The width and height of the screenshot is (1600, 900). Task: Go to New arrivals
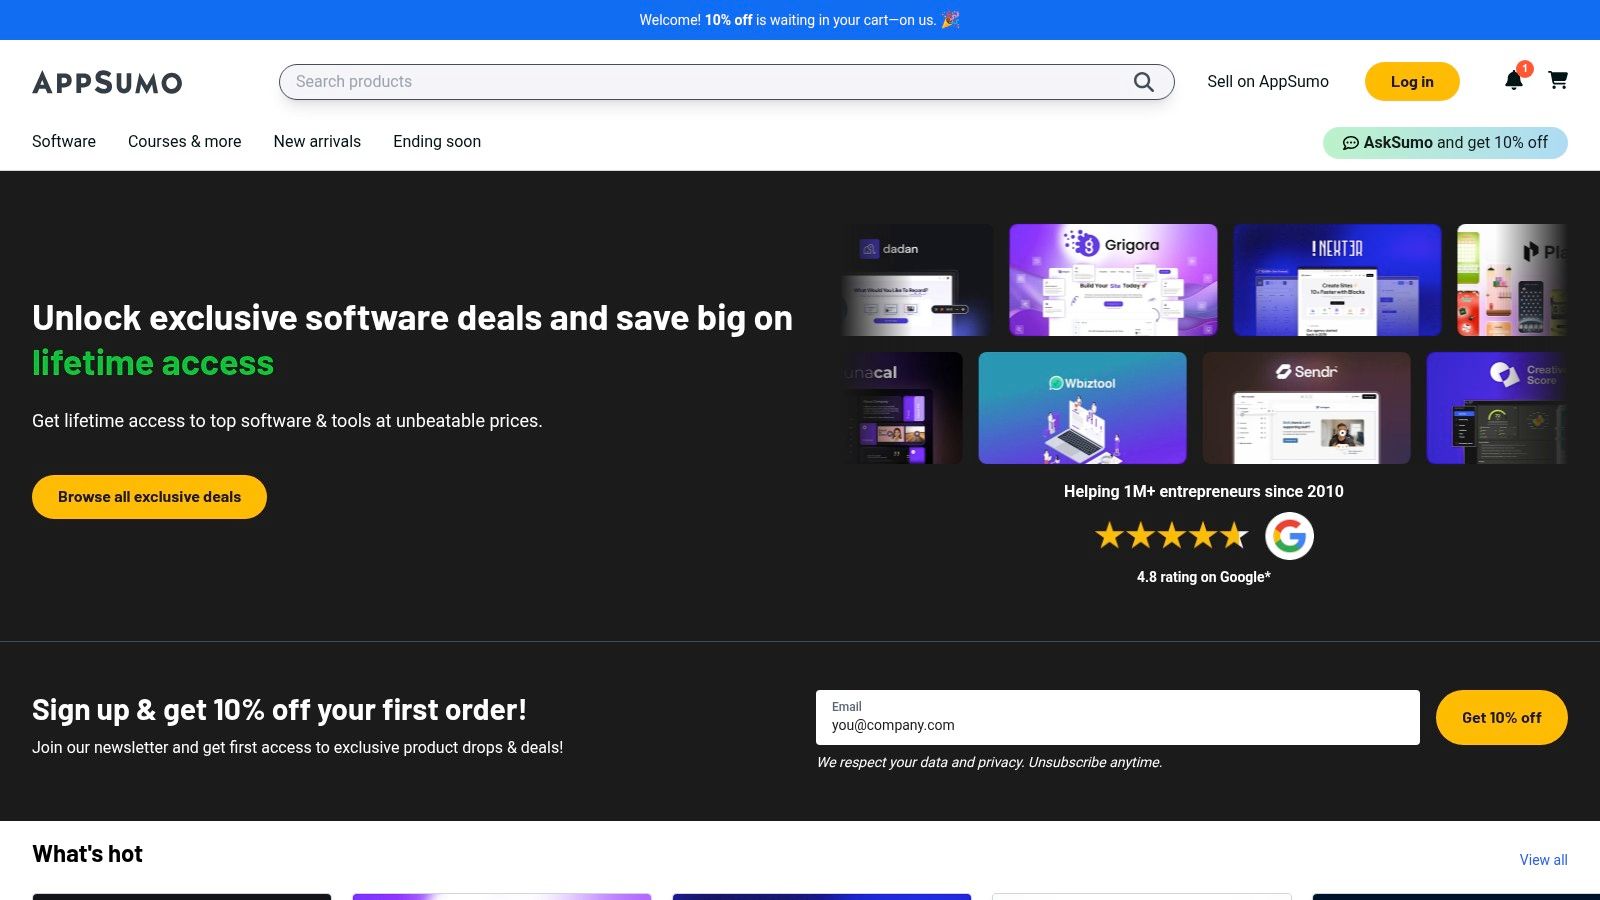[317, 141]
